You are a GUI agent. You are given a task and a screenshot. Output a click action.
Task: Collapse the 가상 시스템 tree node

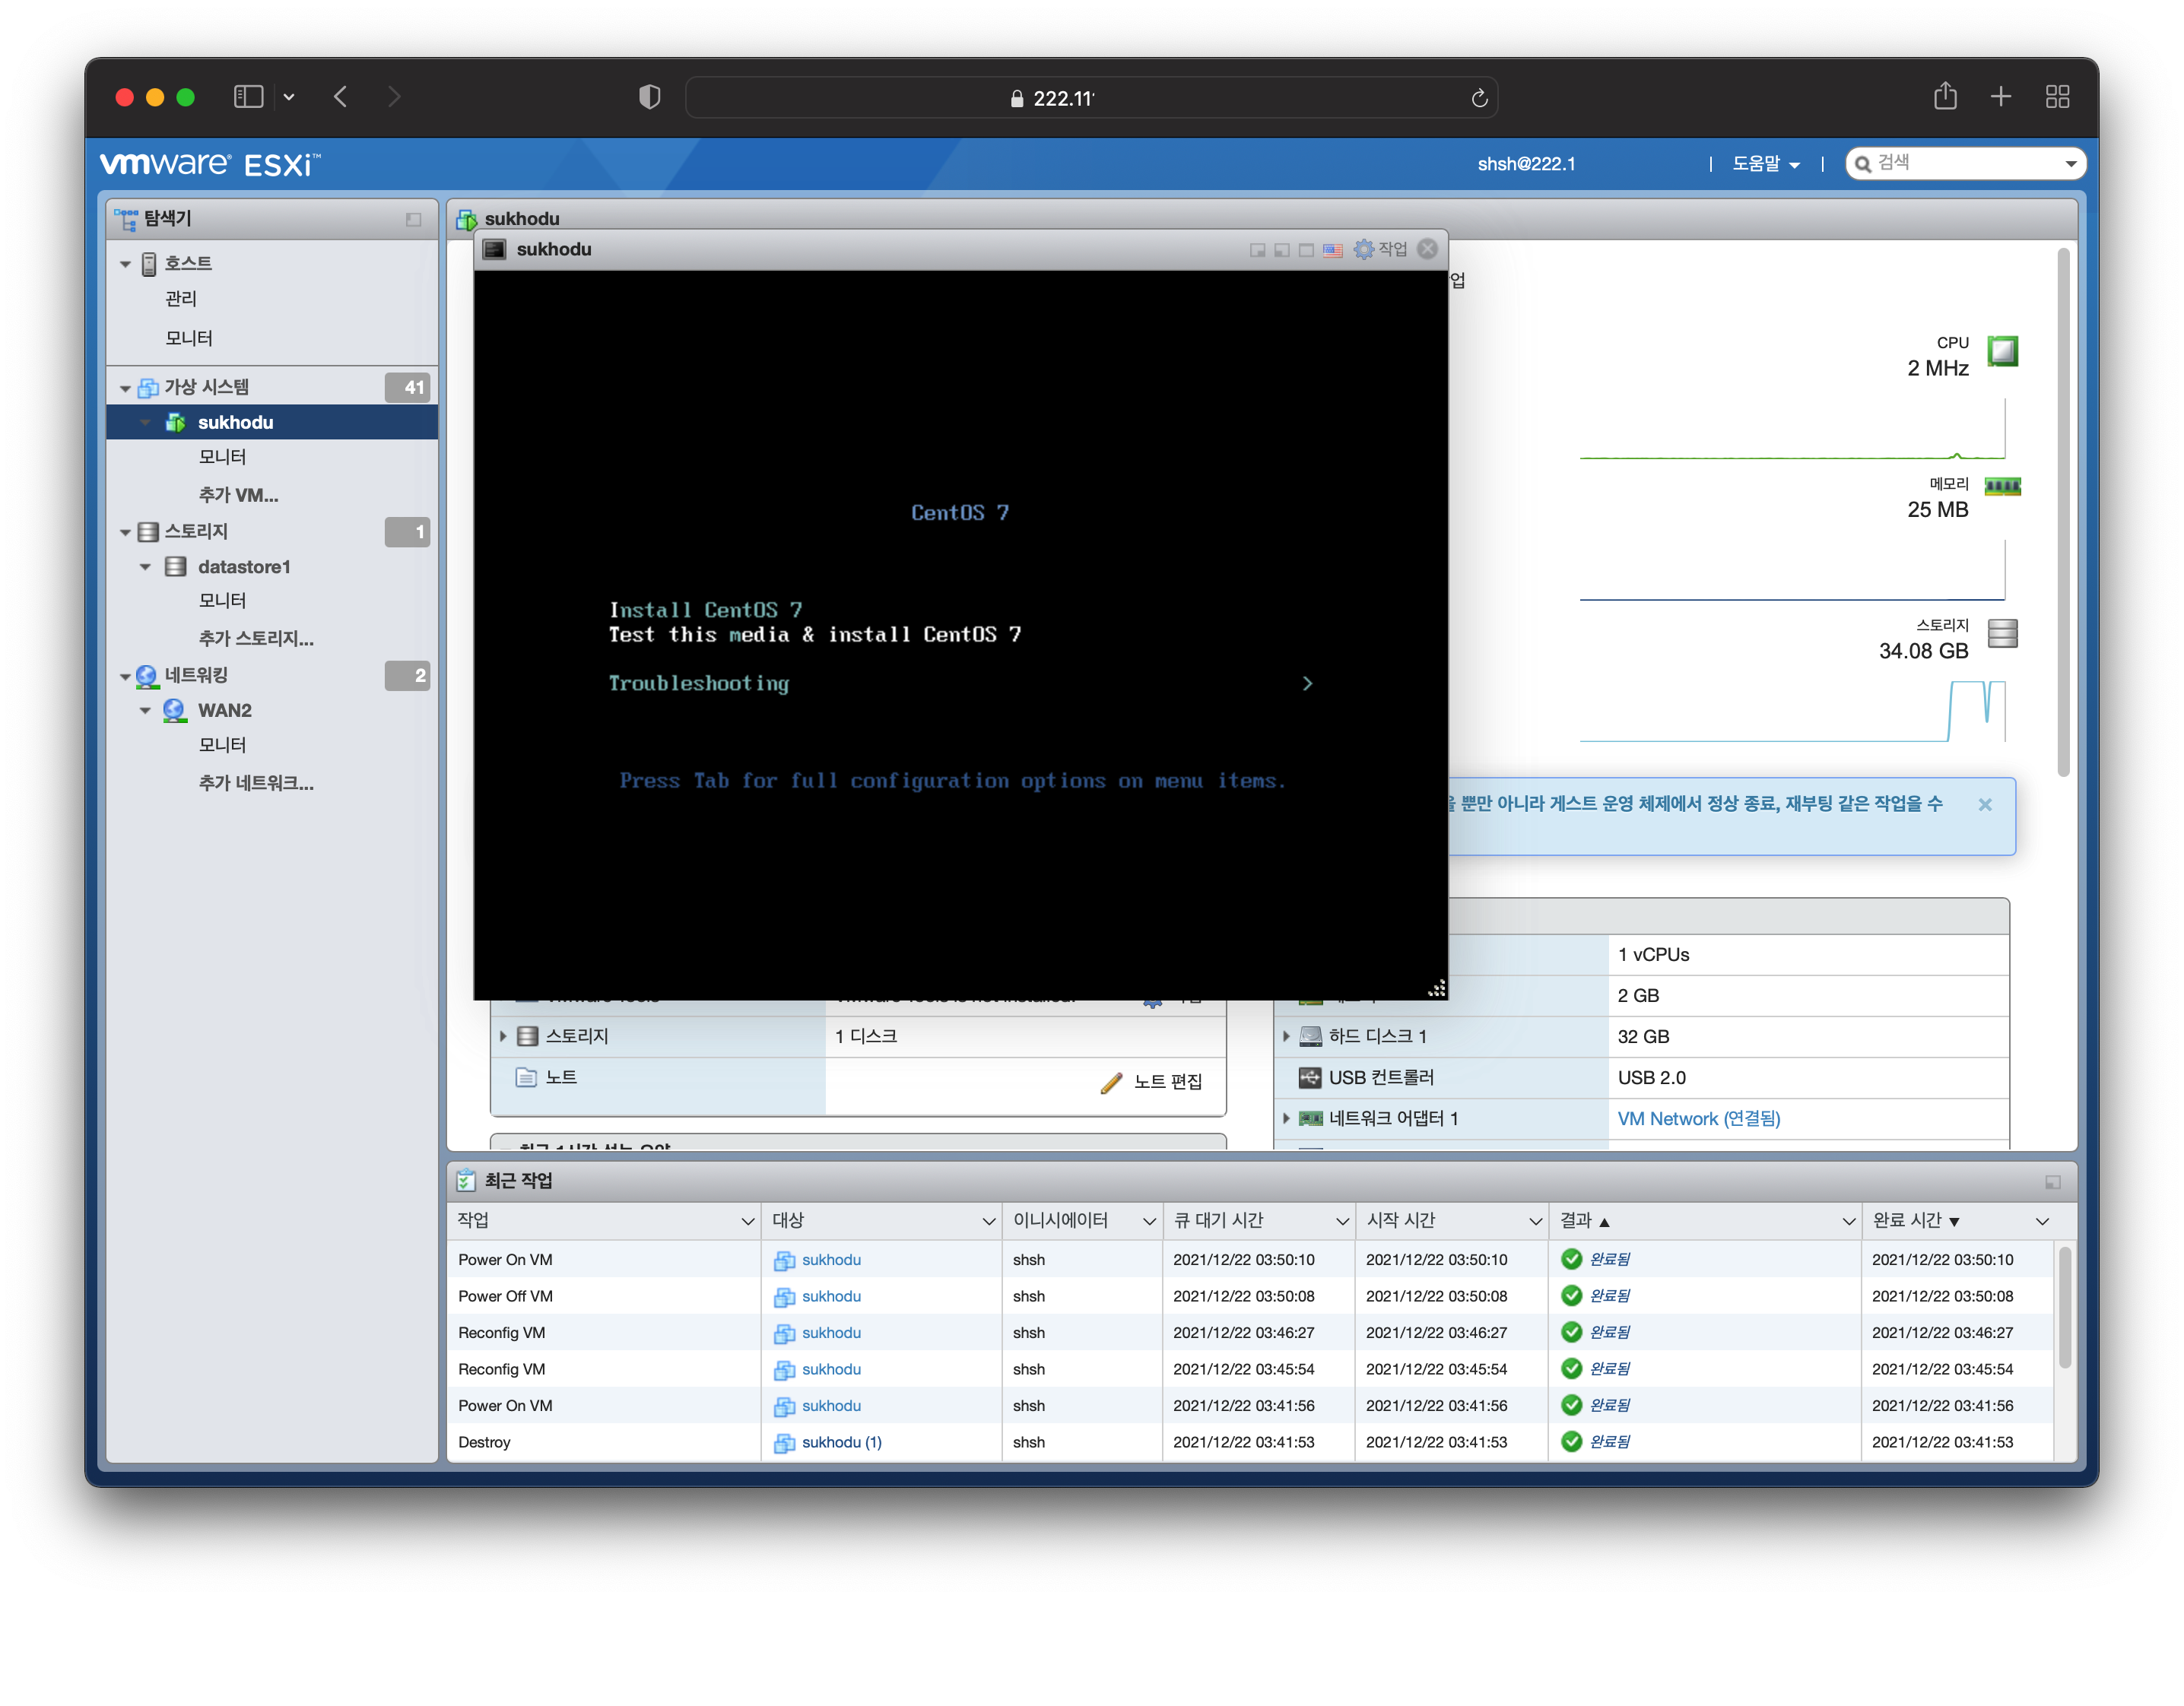click(126, 388)
